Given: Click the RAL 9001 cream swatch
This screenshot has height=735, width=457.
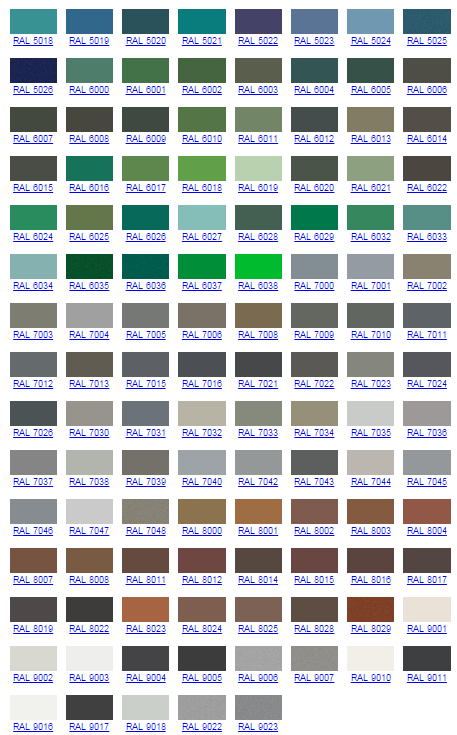Looking at the screenshot, I should coord(427,609).
